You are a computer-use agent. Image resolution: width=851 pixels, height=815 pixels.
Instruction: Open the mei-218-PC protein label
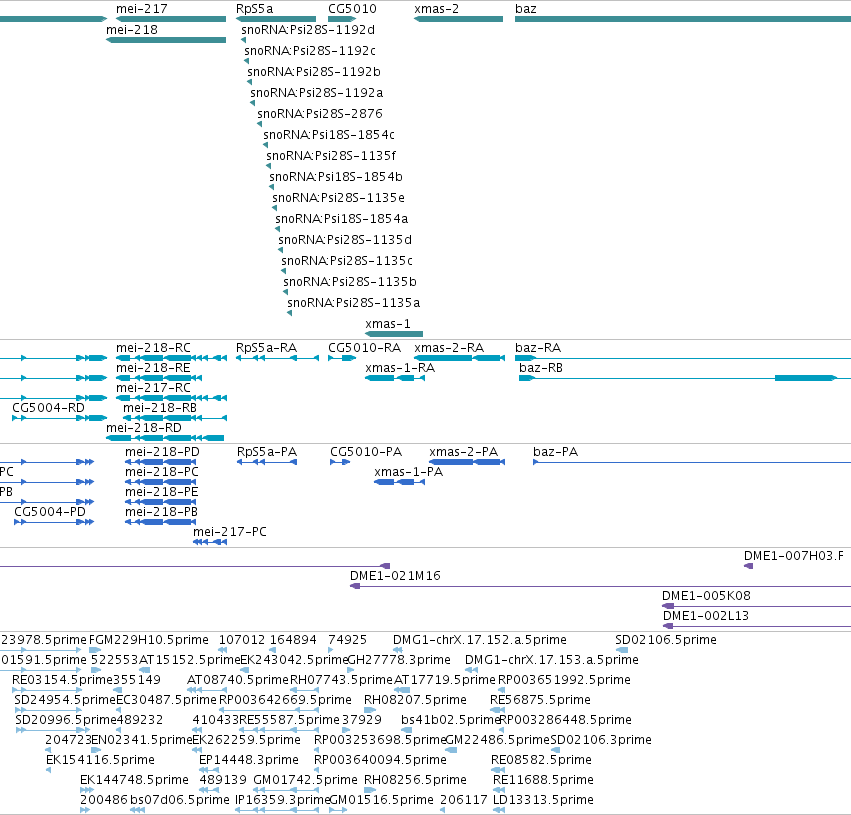coord(162,472)
